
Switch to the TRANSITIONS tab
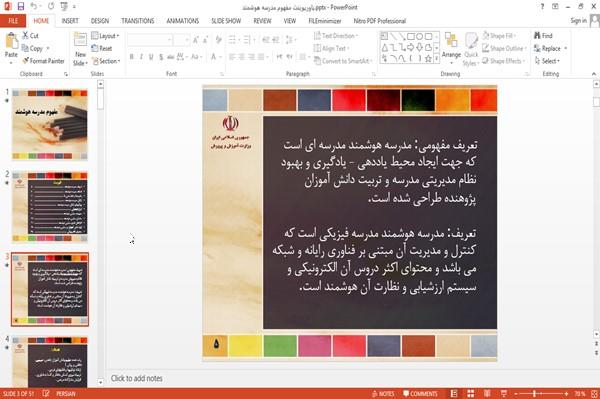point(138,21)
